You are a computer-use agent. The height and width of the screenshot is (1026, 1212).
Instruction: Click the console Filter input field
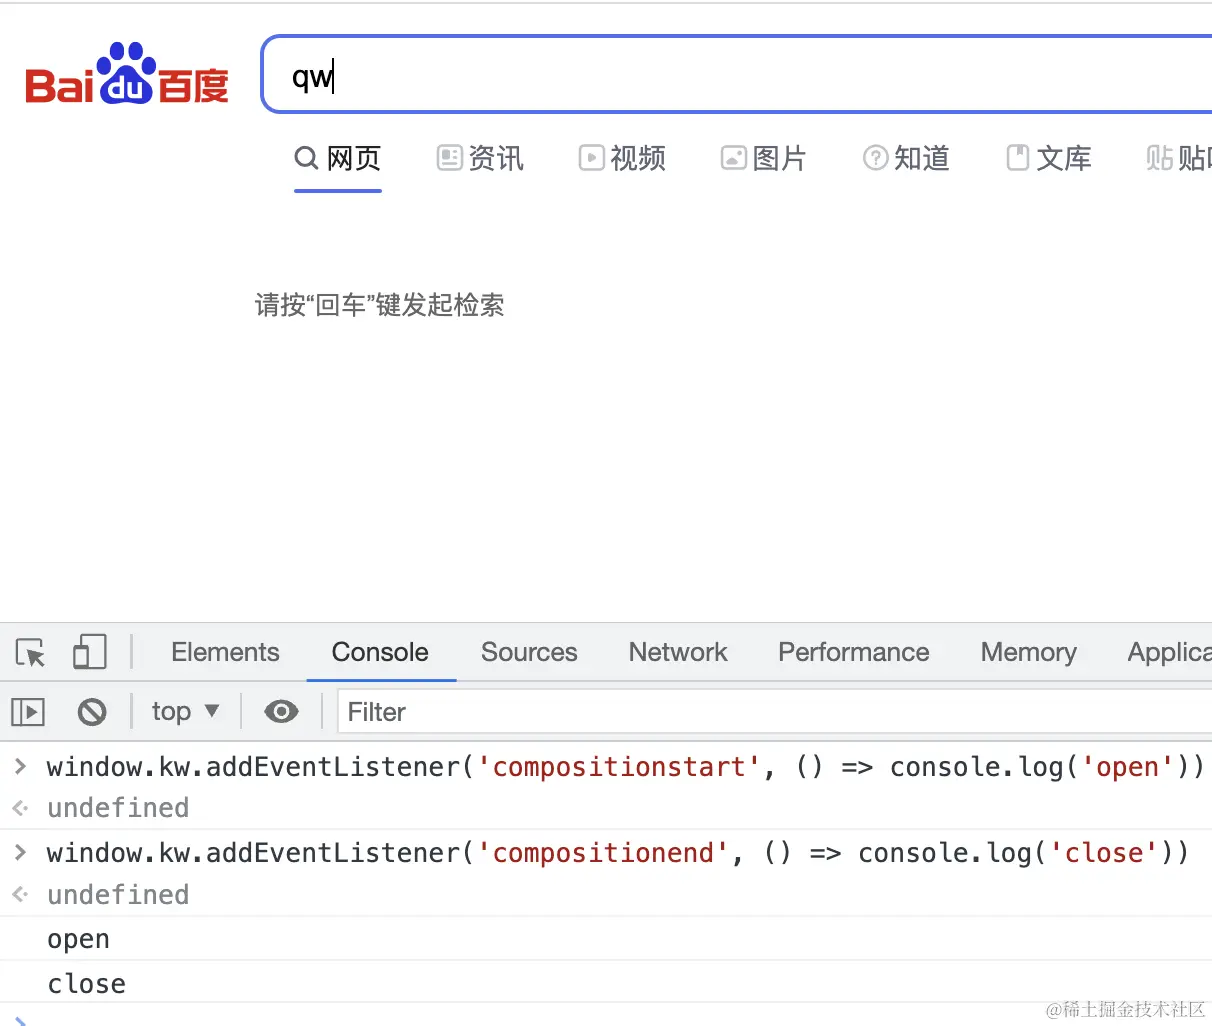775,712
